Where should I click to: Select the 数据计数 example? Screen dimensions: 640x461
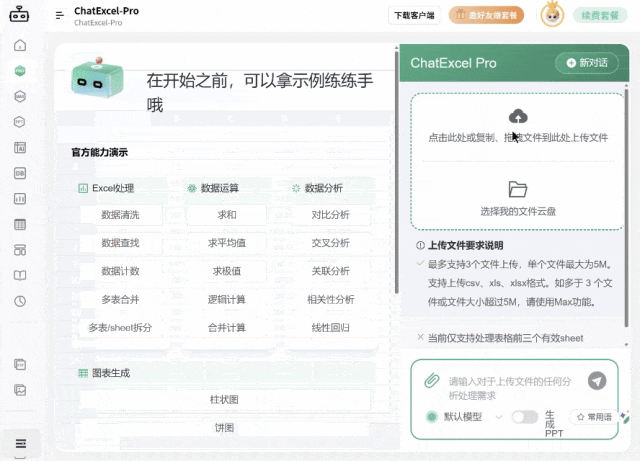(120, 271)
